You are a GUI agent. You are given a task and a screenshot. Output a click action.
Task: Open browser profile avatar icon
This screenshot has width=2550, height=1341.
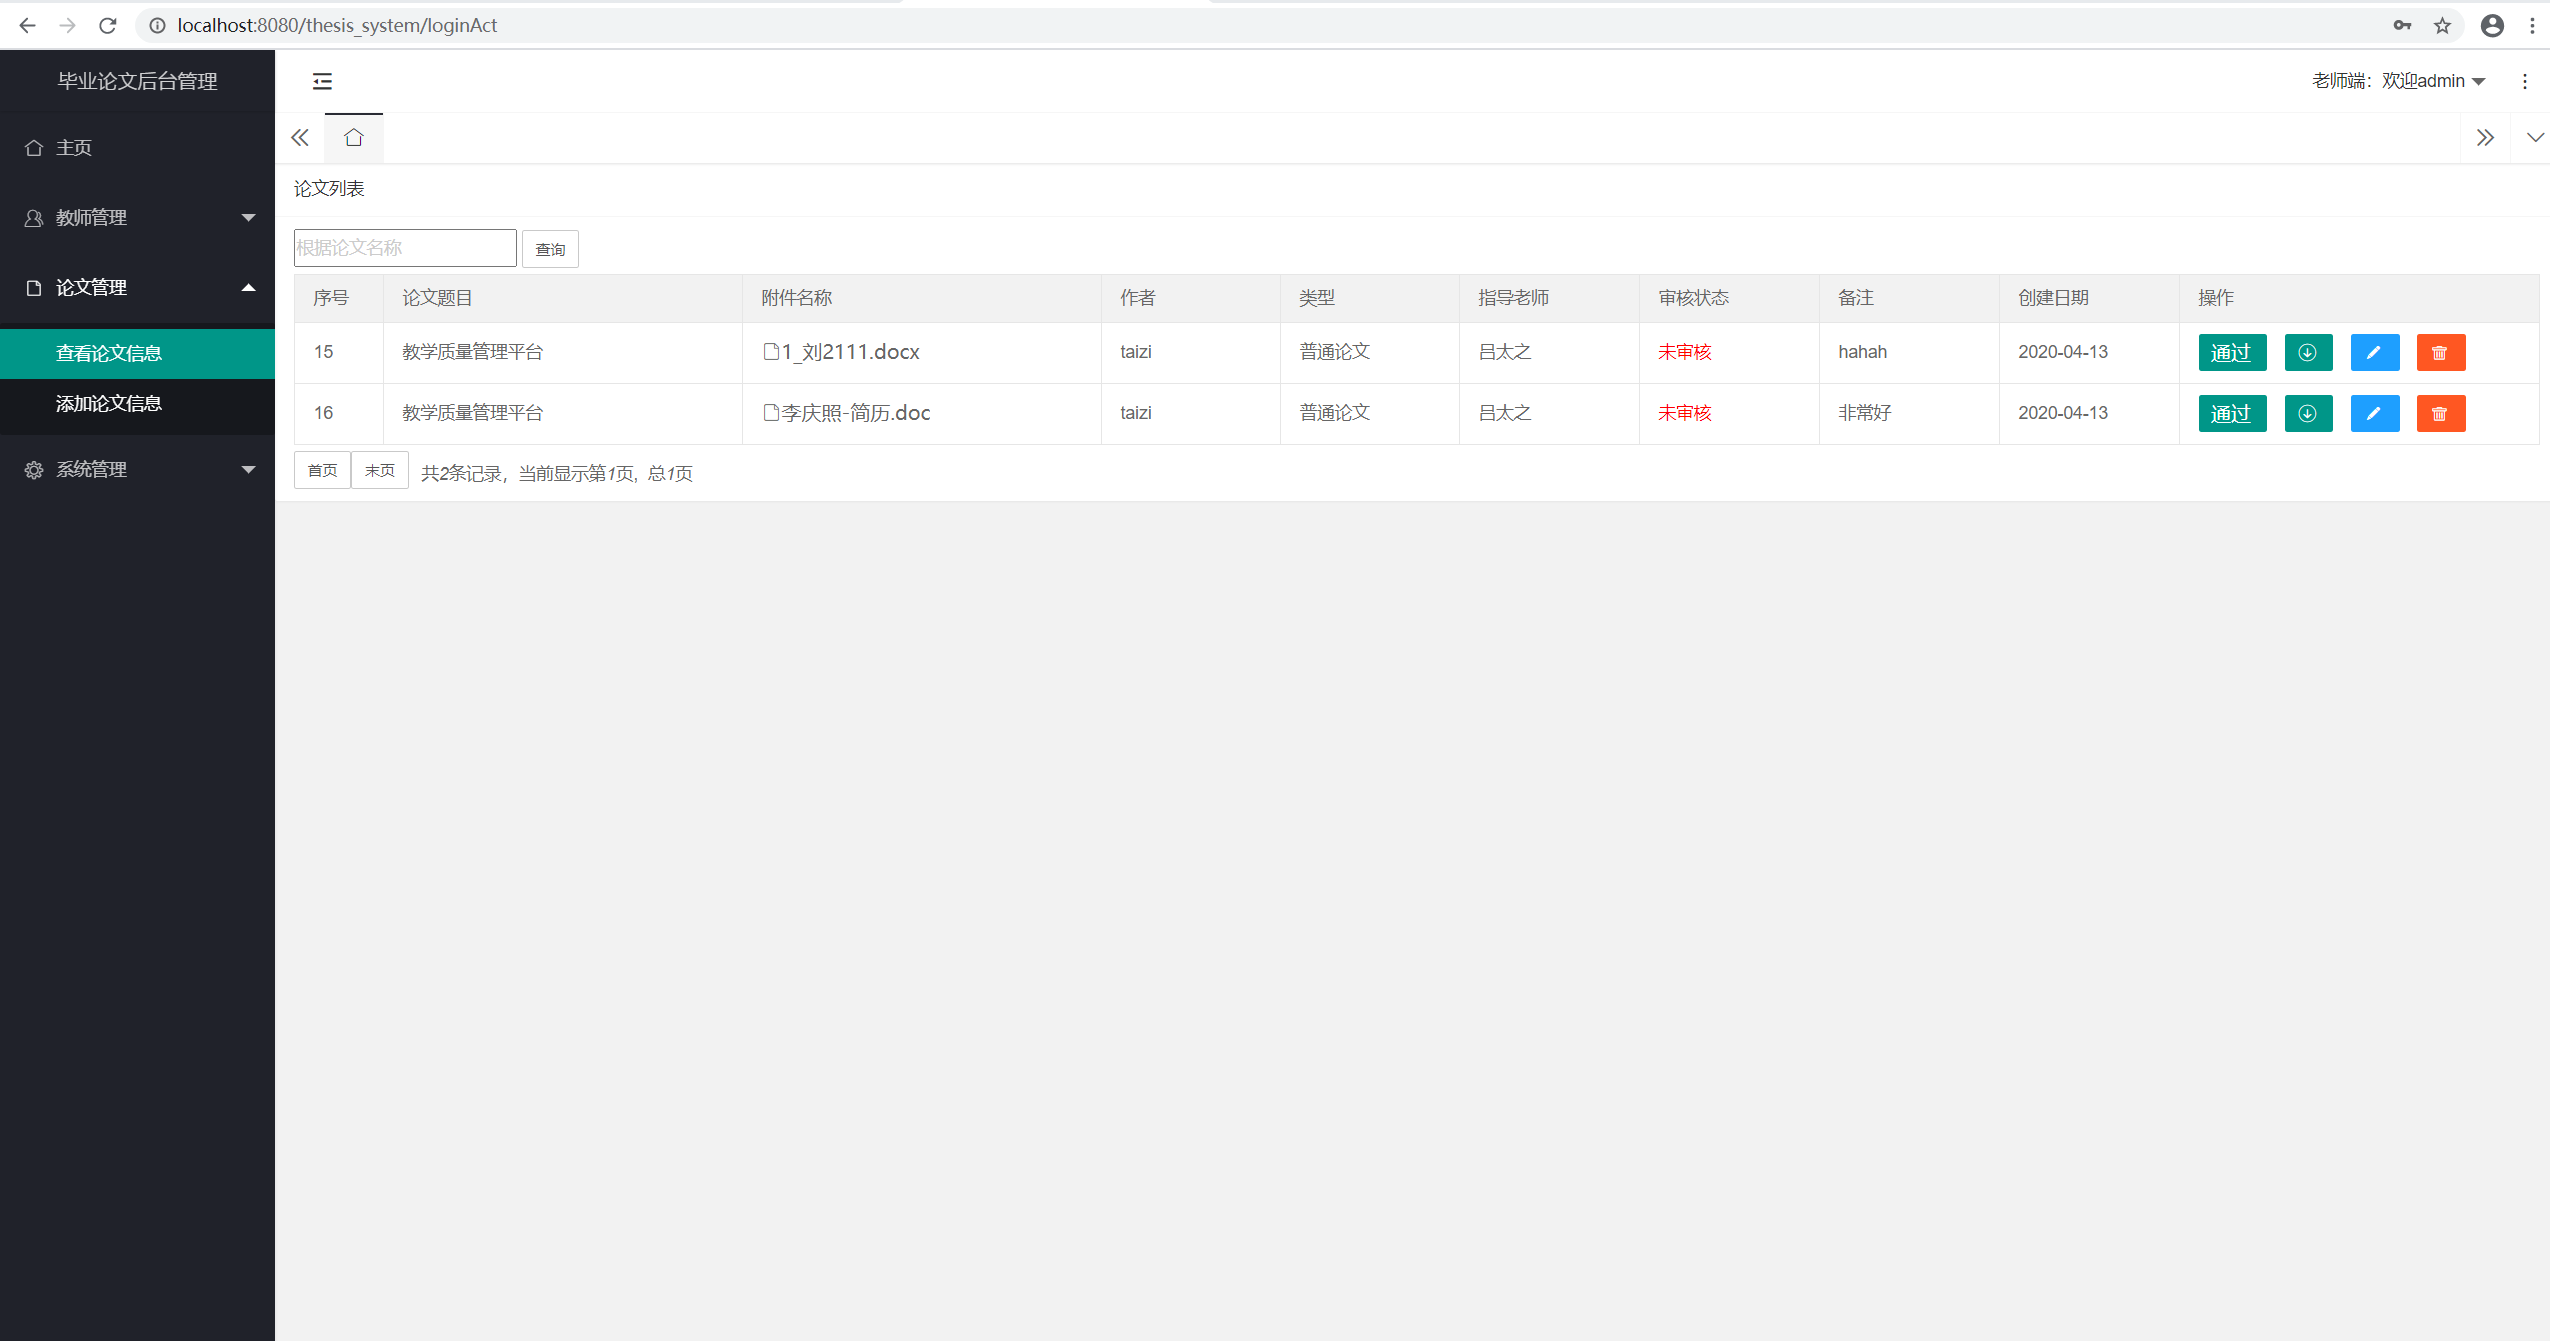(2492, 25)
